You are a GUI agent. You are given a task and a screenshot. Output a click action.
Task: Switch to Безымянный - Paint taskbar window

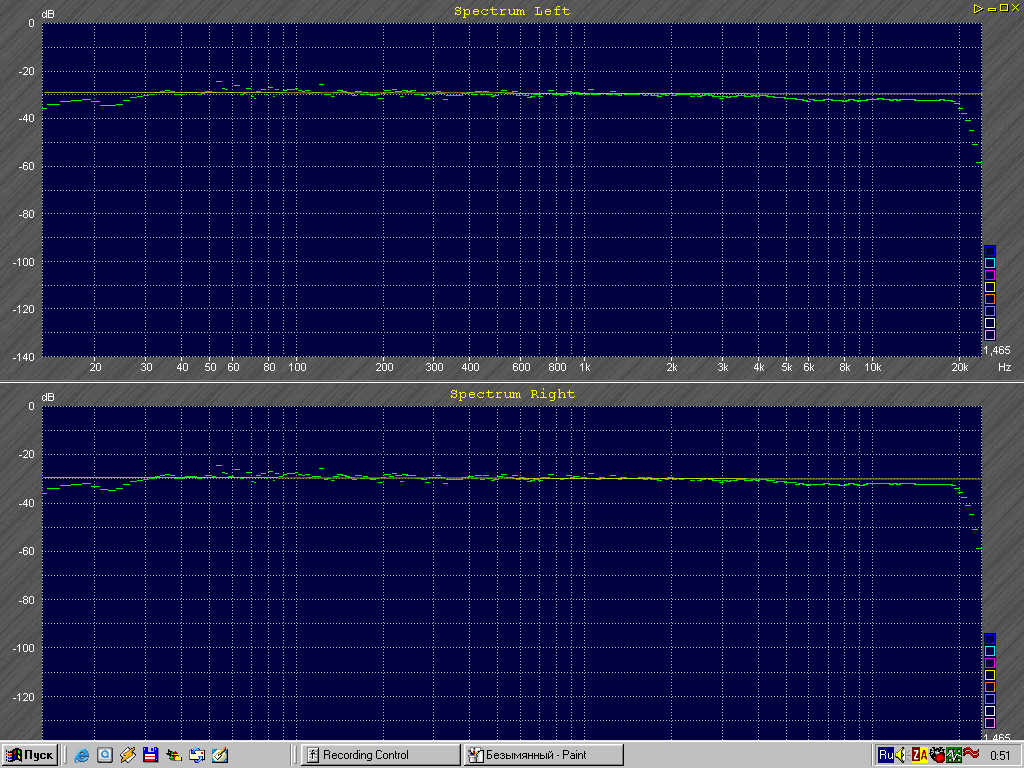pos(543,755)
